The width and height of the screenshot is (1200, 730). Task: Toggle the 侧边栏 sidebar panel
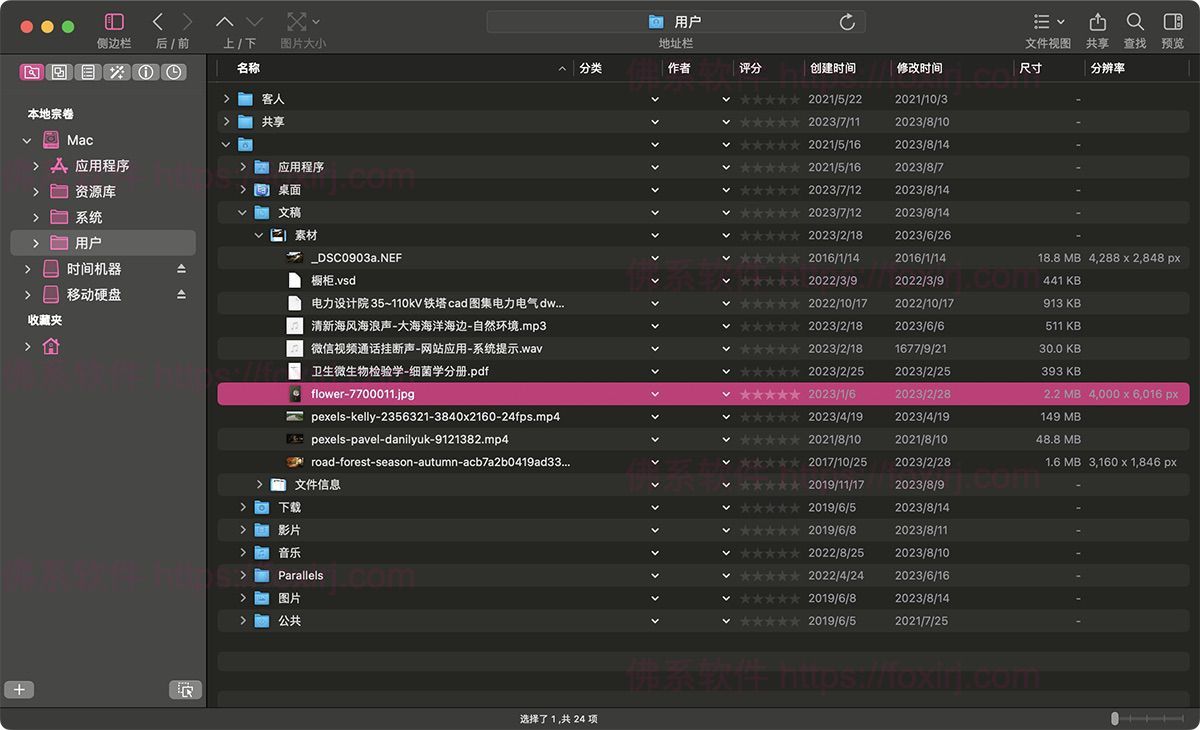pyautogui.click(x=114, y=20)
